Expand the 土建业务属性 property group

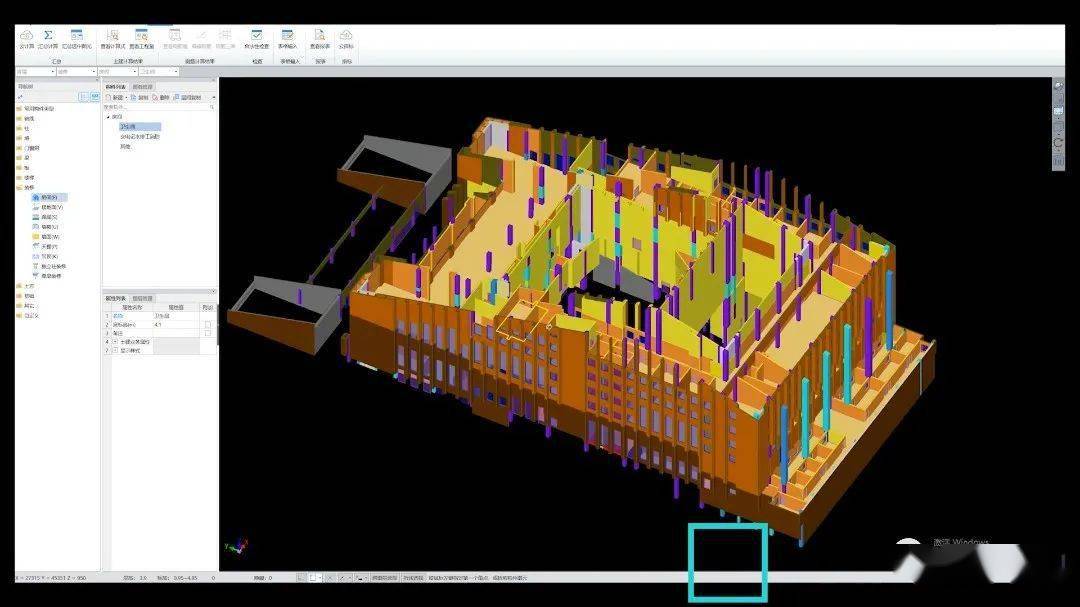click(115, 342)
